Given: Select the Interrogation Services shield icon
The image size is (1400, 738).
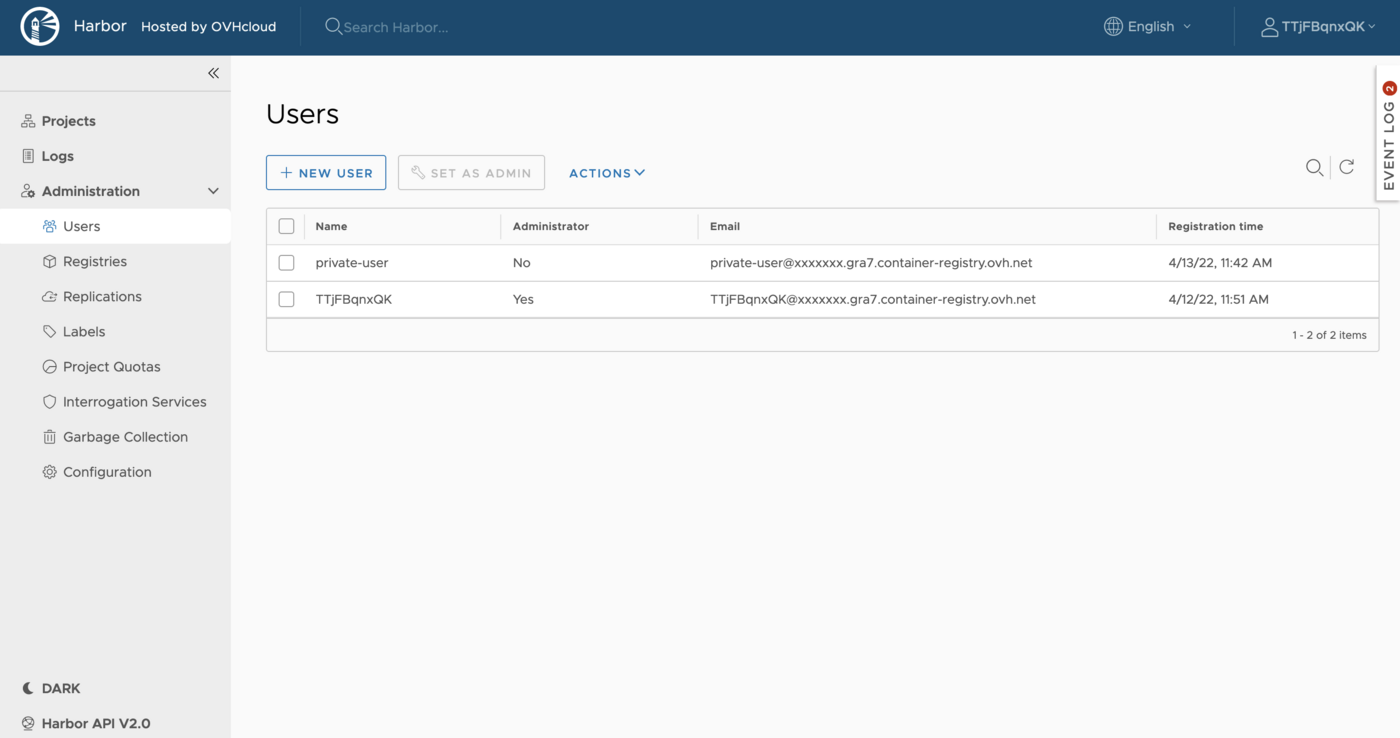Looking at the screenshot, I should click(x=49, y=401).
